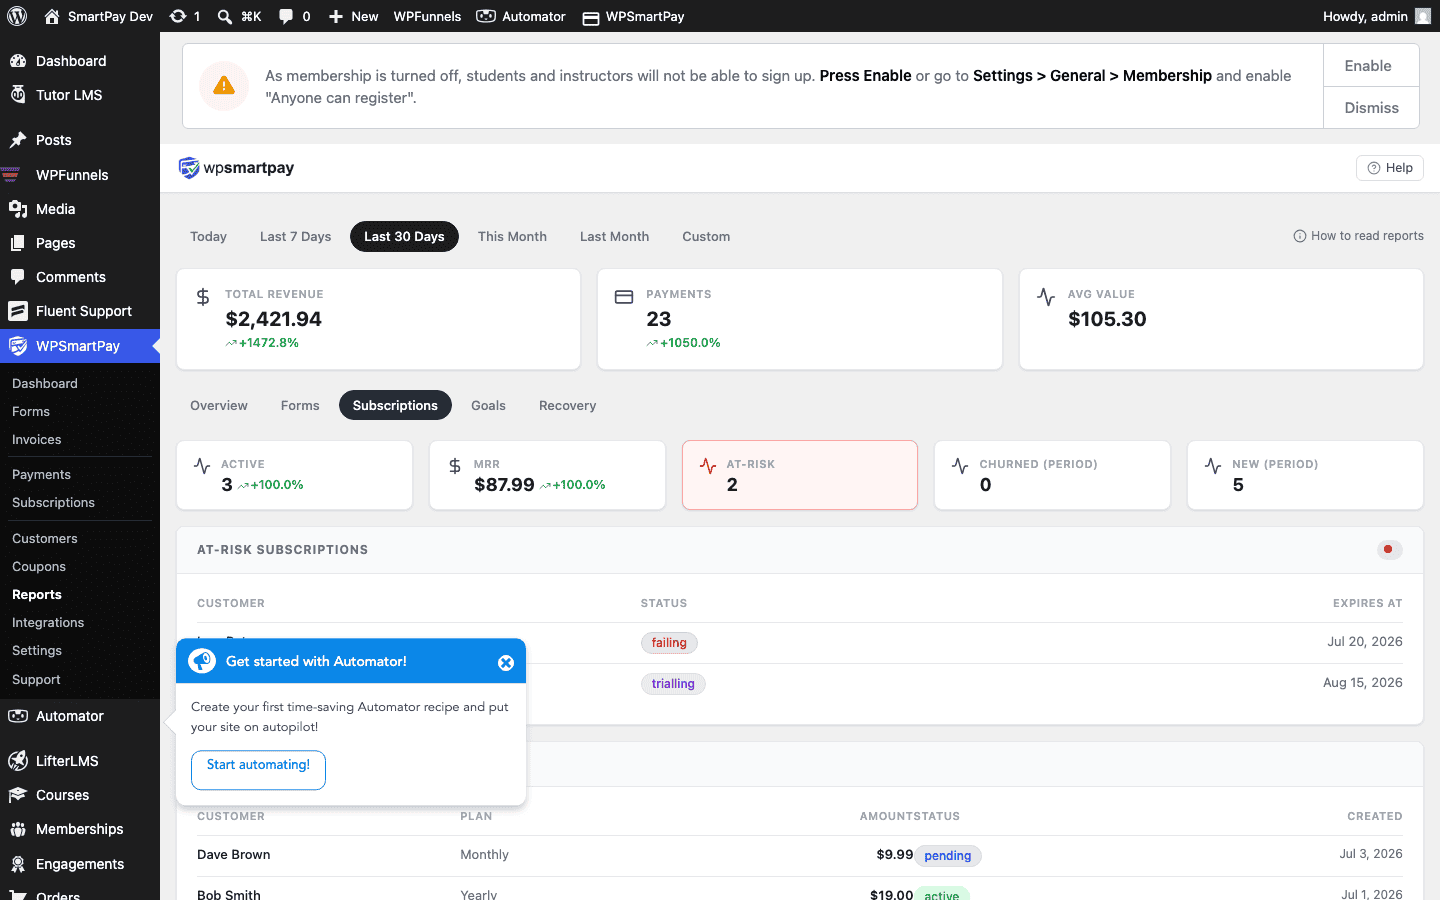Select the Today date range
1440x900 pixels.
point(209,237)
